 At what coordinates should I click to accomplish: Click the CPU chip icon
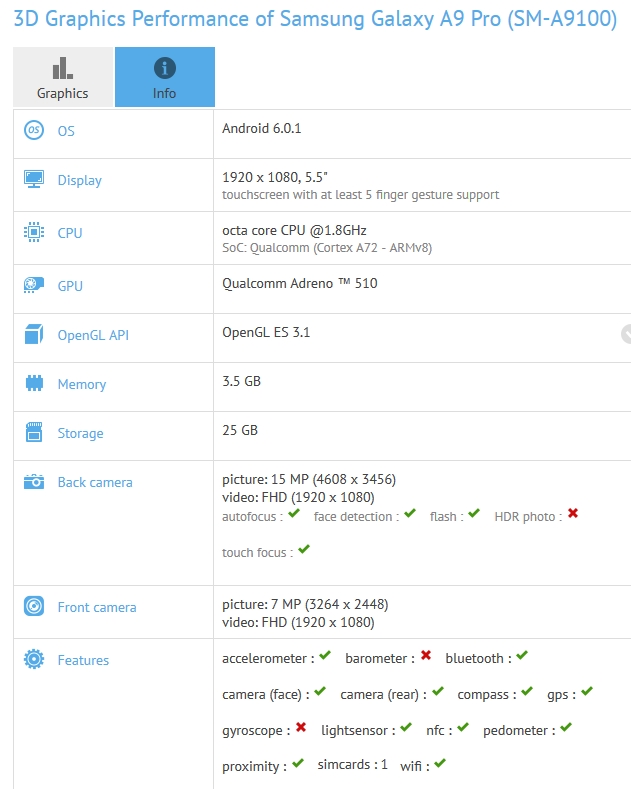[34, 232]
